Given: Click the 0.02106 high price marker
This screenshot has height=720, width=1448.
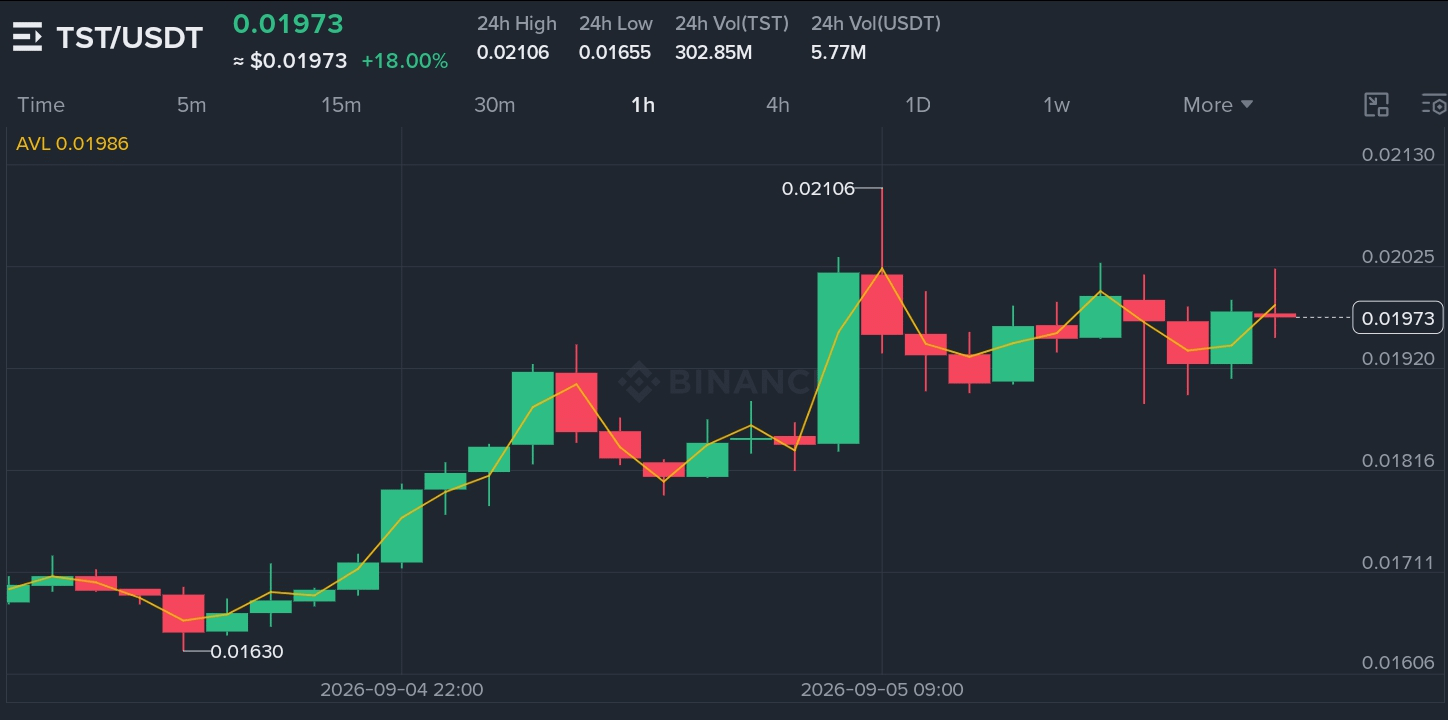Looking at the screenshot, I should (818, 188).
